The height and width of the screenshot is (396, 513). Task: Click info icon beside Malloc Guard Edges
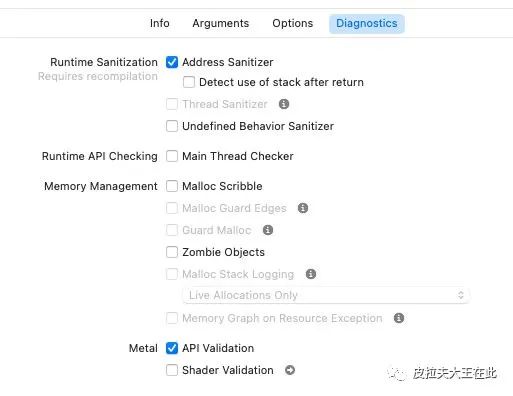click(x=303, y=208)
